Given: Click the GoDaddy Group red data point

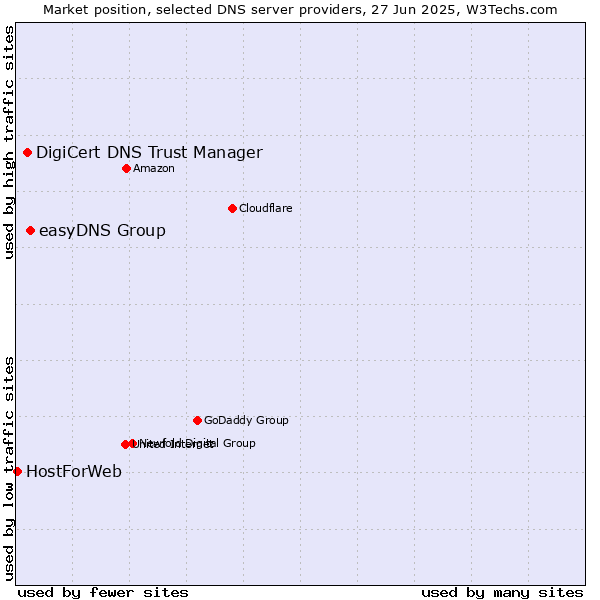Looking at the screenshot, I should click(197, 421).
